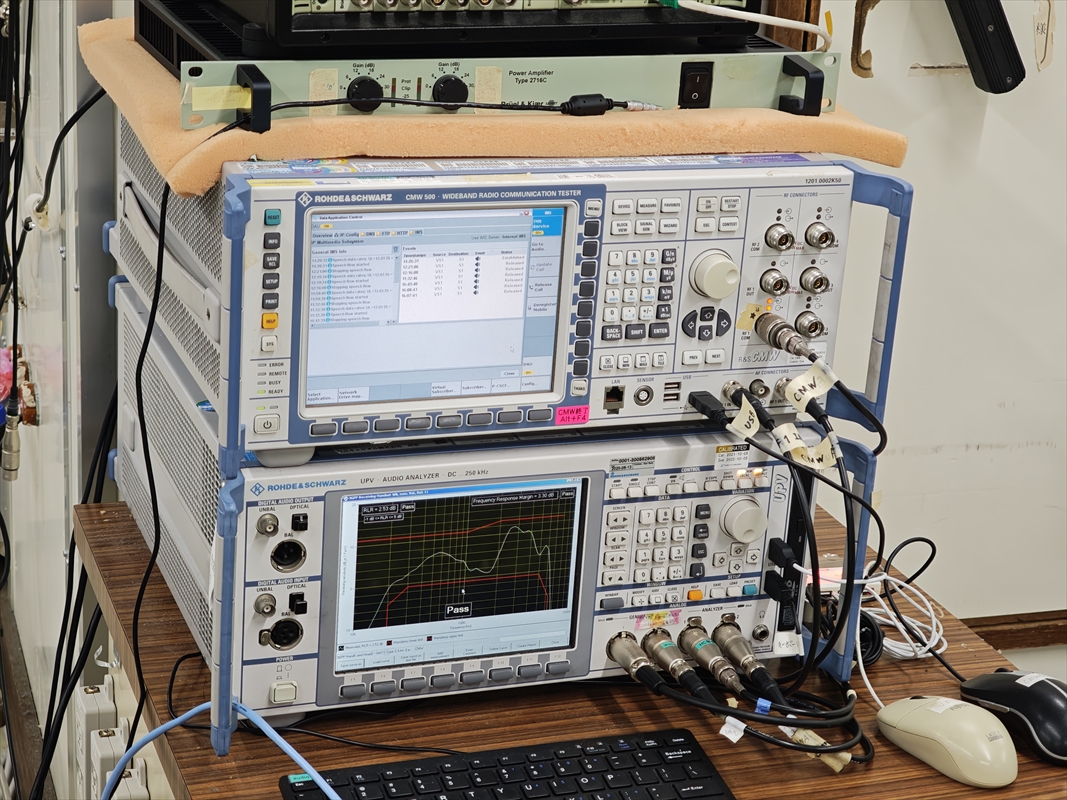Click the TASKS hardkey below the CMW softkey column
Image resolution: width=1067 pixels, height=800 pixels.
pyautogui.click(x=579, y=389)
